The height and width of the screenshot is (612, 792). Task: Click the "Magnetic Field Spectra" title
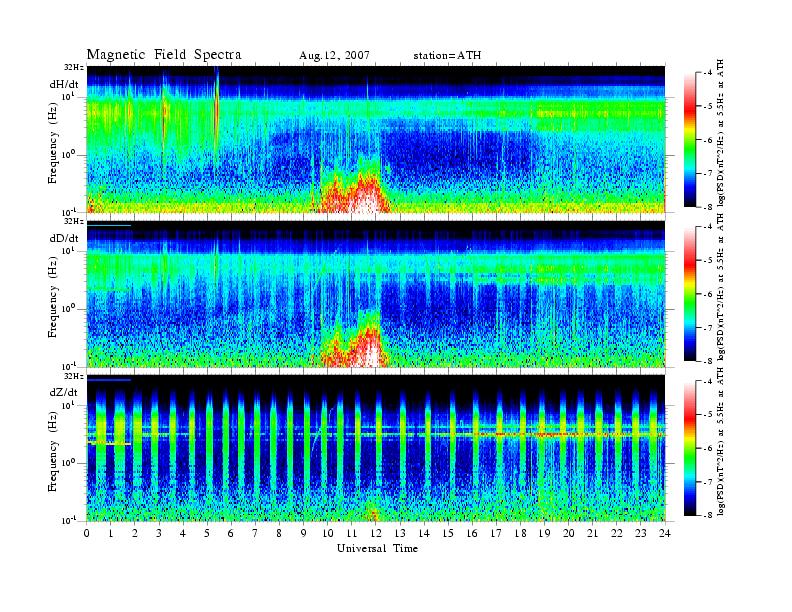(164, 55)
